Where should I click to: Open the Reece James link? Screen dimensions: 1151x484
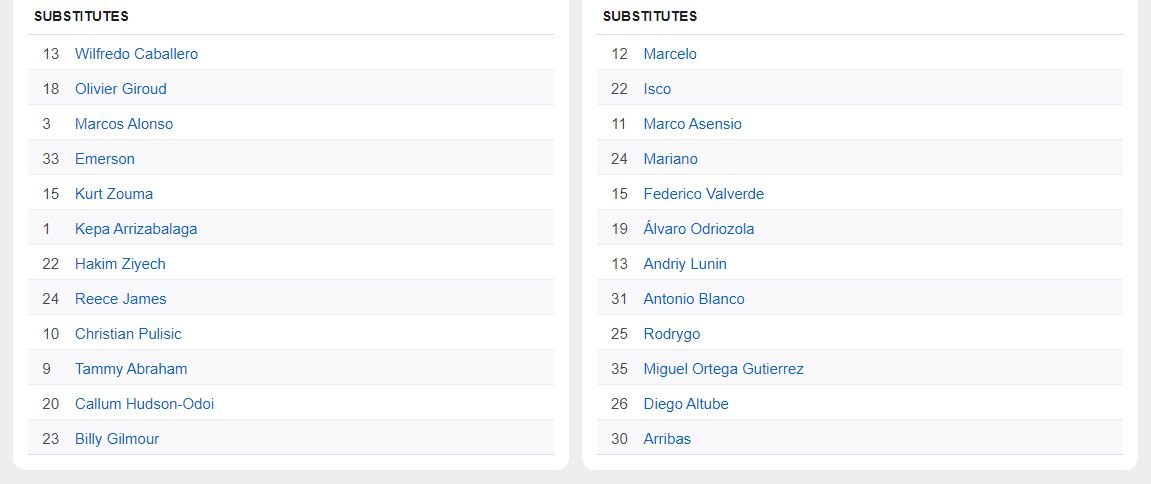[120, 299]
